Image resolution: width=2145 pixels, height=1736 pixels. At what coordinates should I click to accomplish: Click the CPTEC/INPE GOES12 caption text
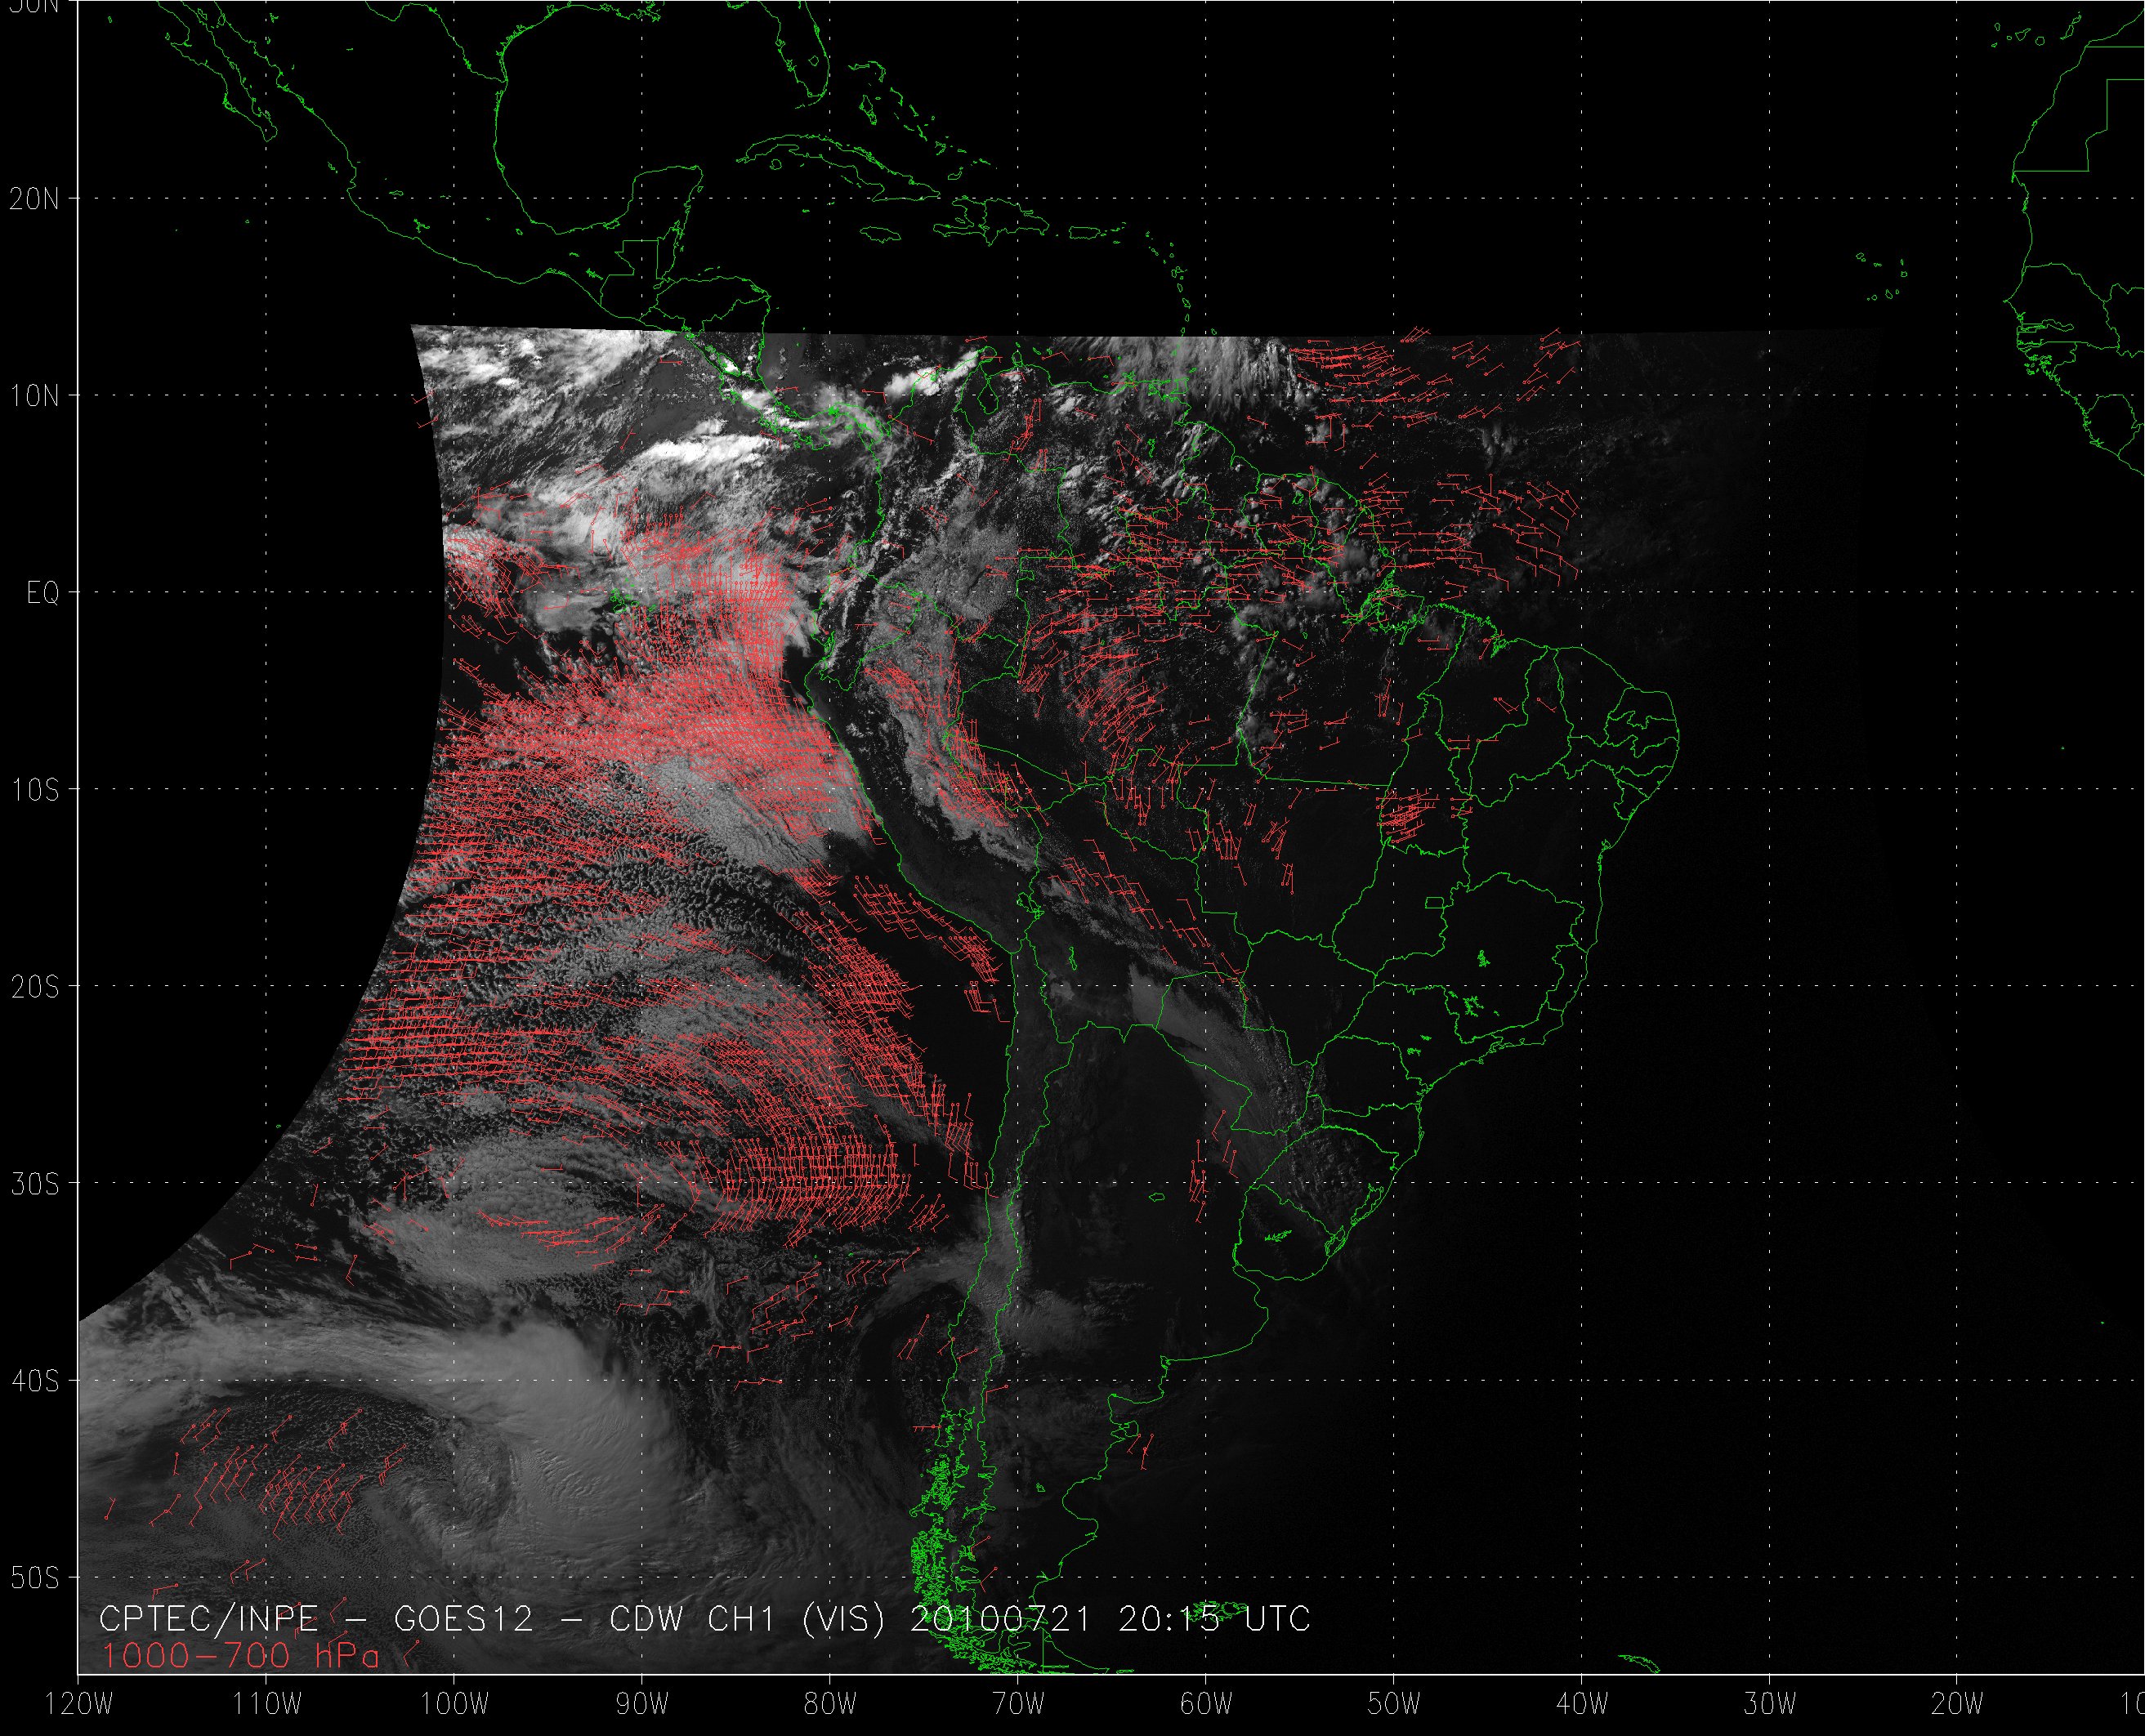704,1619
